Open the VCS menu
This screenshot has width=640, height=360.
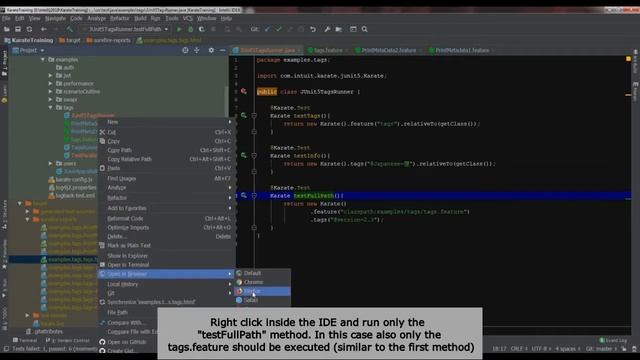click(188, 18)
